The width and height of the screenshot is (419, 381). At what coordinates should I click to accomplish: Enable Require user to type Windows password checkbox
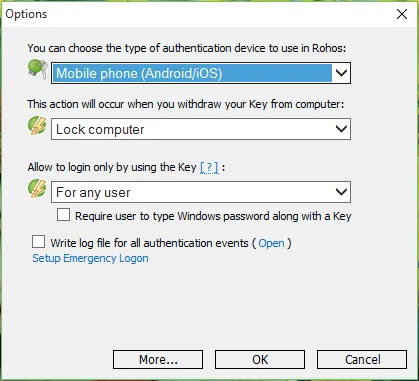[63, 215]
